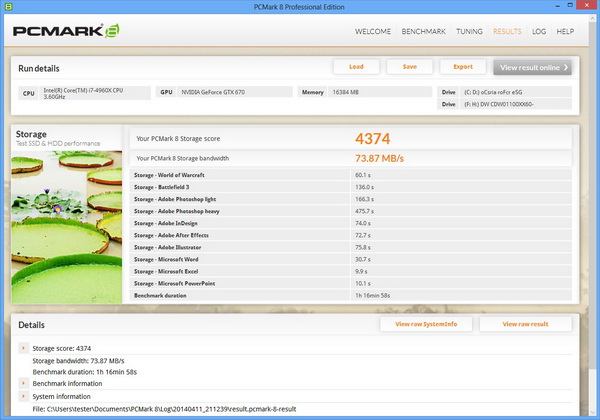Image resolution: width=600 pixels, height=420 pixels.
Task: Click the first Drive (C: D:) entry
Action: tap(505, 92)
